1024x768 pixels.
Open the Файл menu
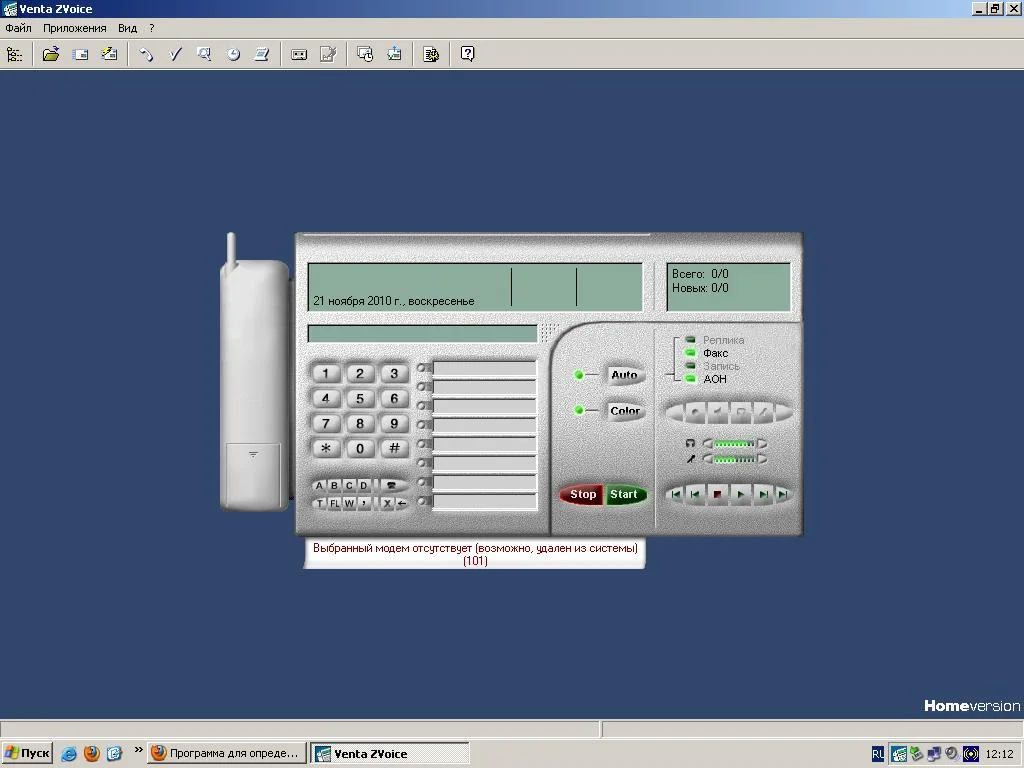coord(18,28)
